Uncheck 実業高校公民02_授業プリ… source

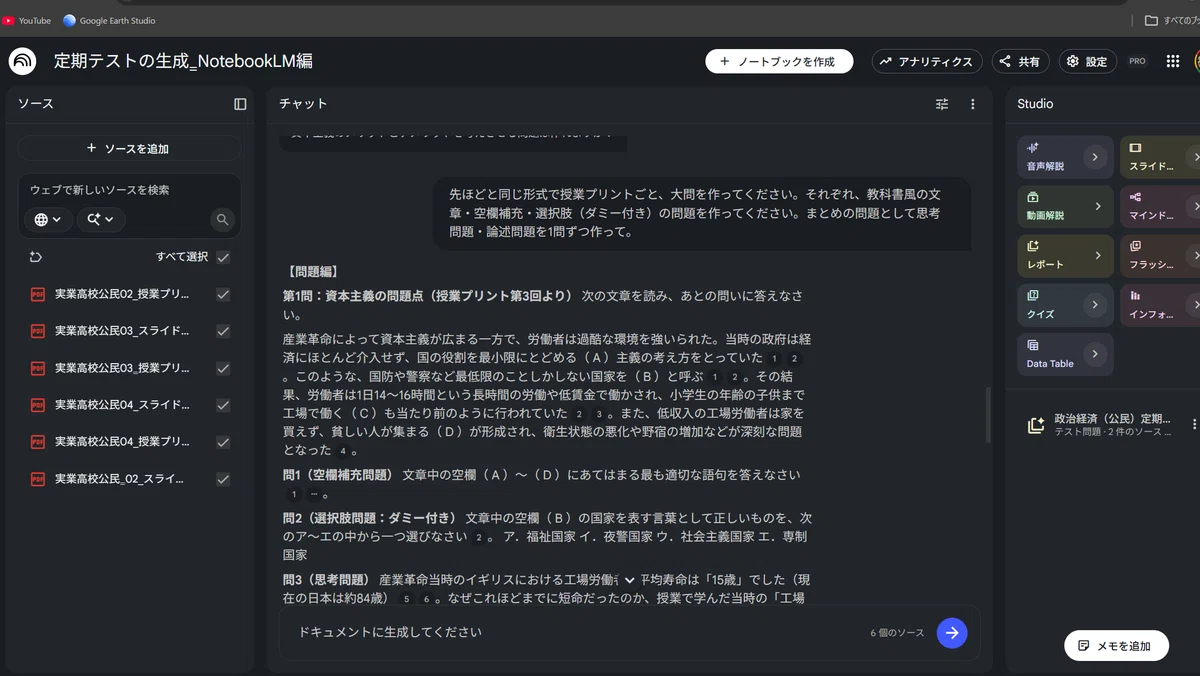point(223,294)
